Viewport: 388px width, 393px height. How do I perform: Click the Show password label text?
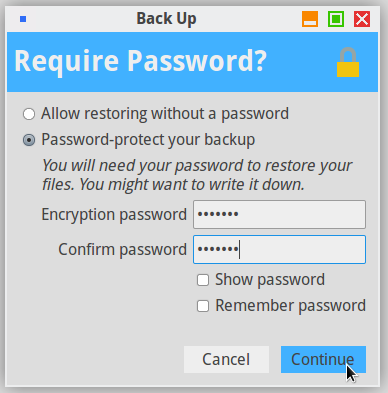(270, 280)
